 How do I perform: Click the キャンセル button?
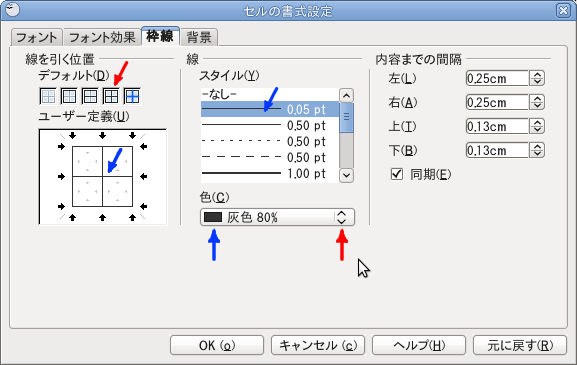[x=318, y=345]
